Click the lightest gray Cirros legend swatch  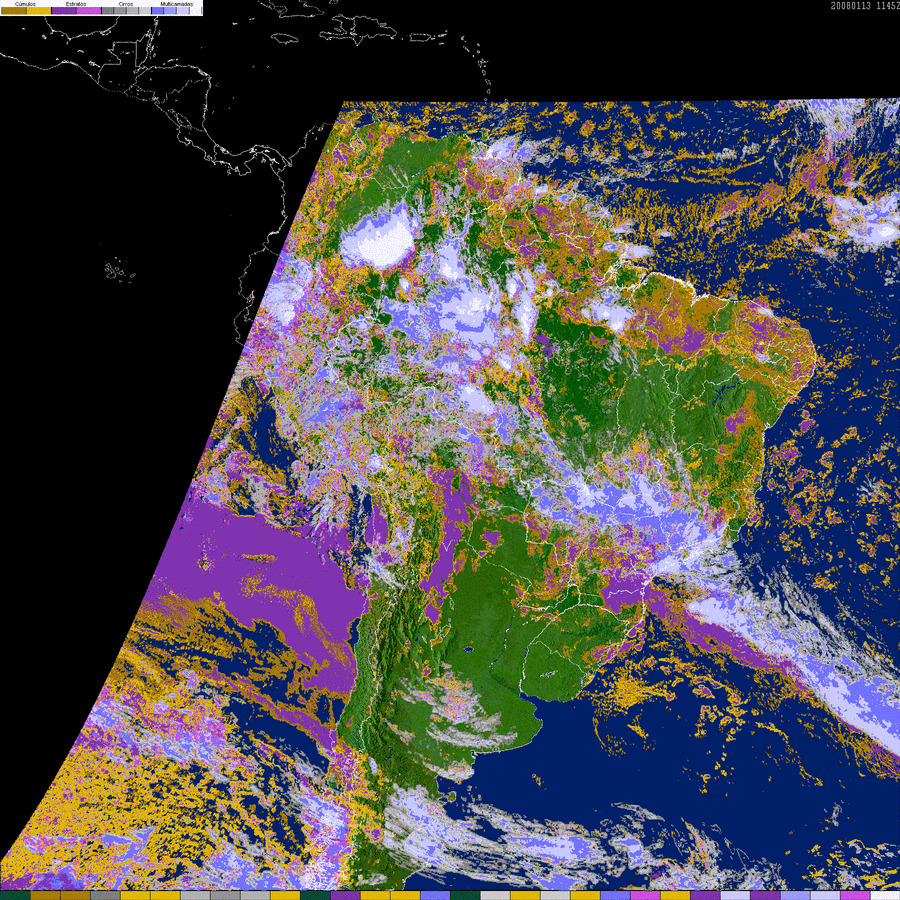tap(145, 10)
